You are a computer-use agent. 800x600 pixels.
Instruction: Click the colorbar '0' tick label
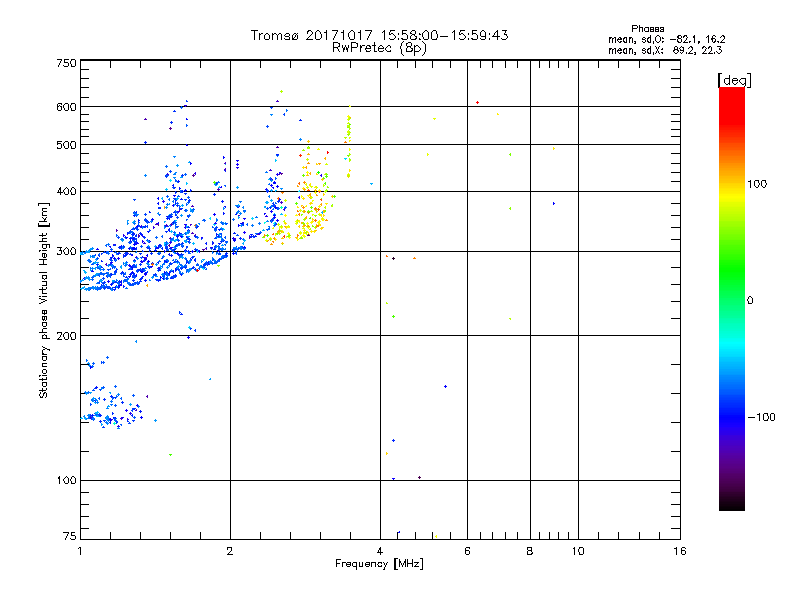(750, 301)
